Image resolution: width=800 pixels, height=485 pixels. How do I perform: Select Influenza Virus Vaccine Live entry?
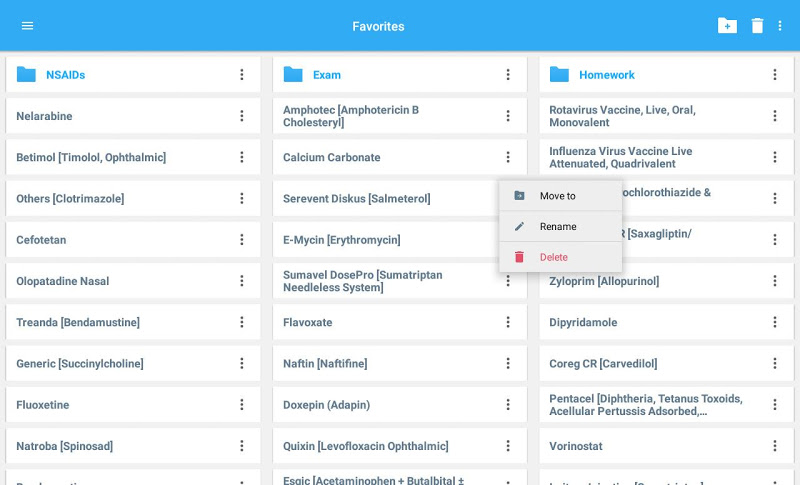666,158
